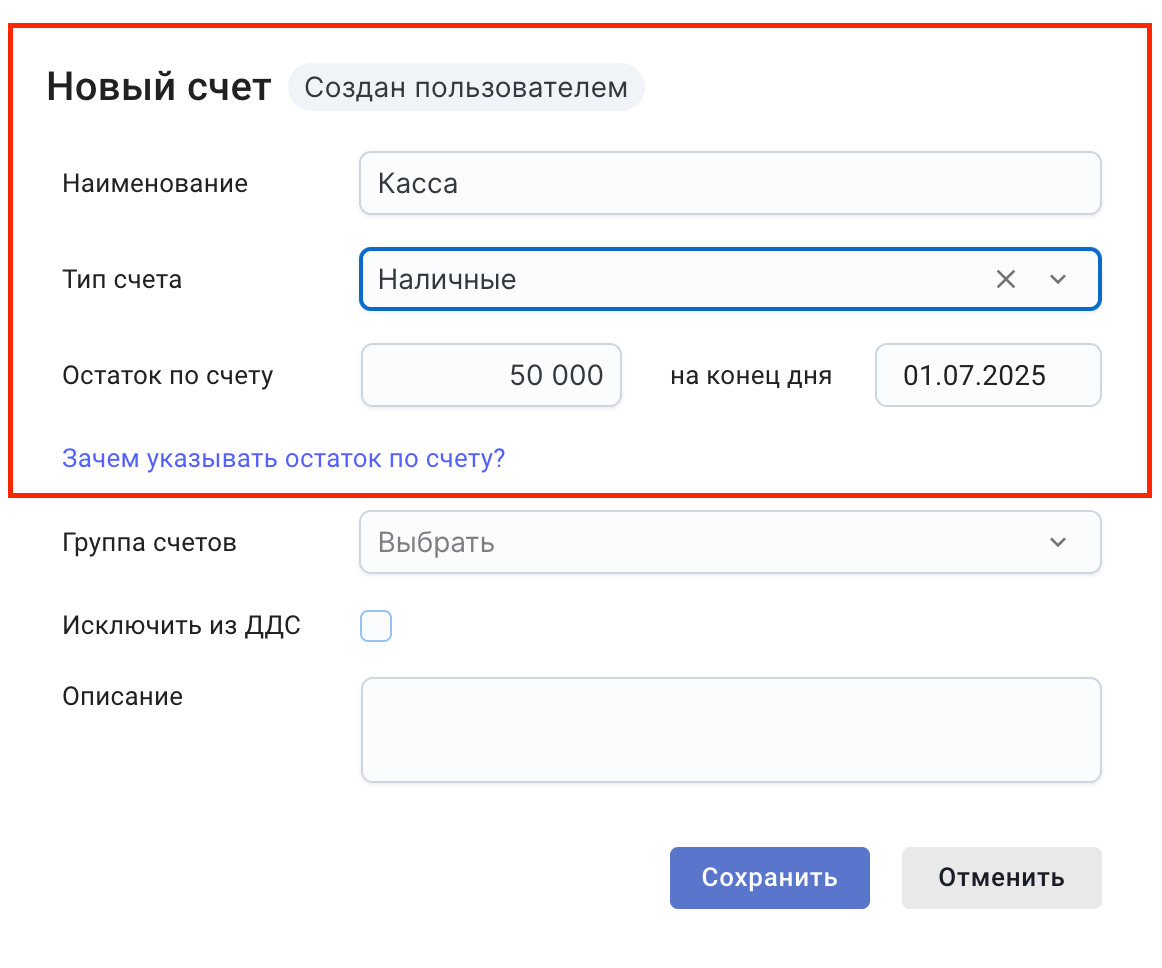
Task: Open the Группа счетов chevron arrow
Action: point(1058,543)
